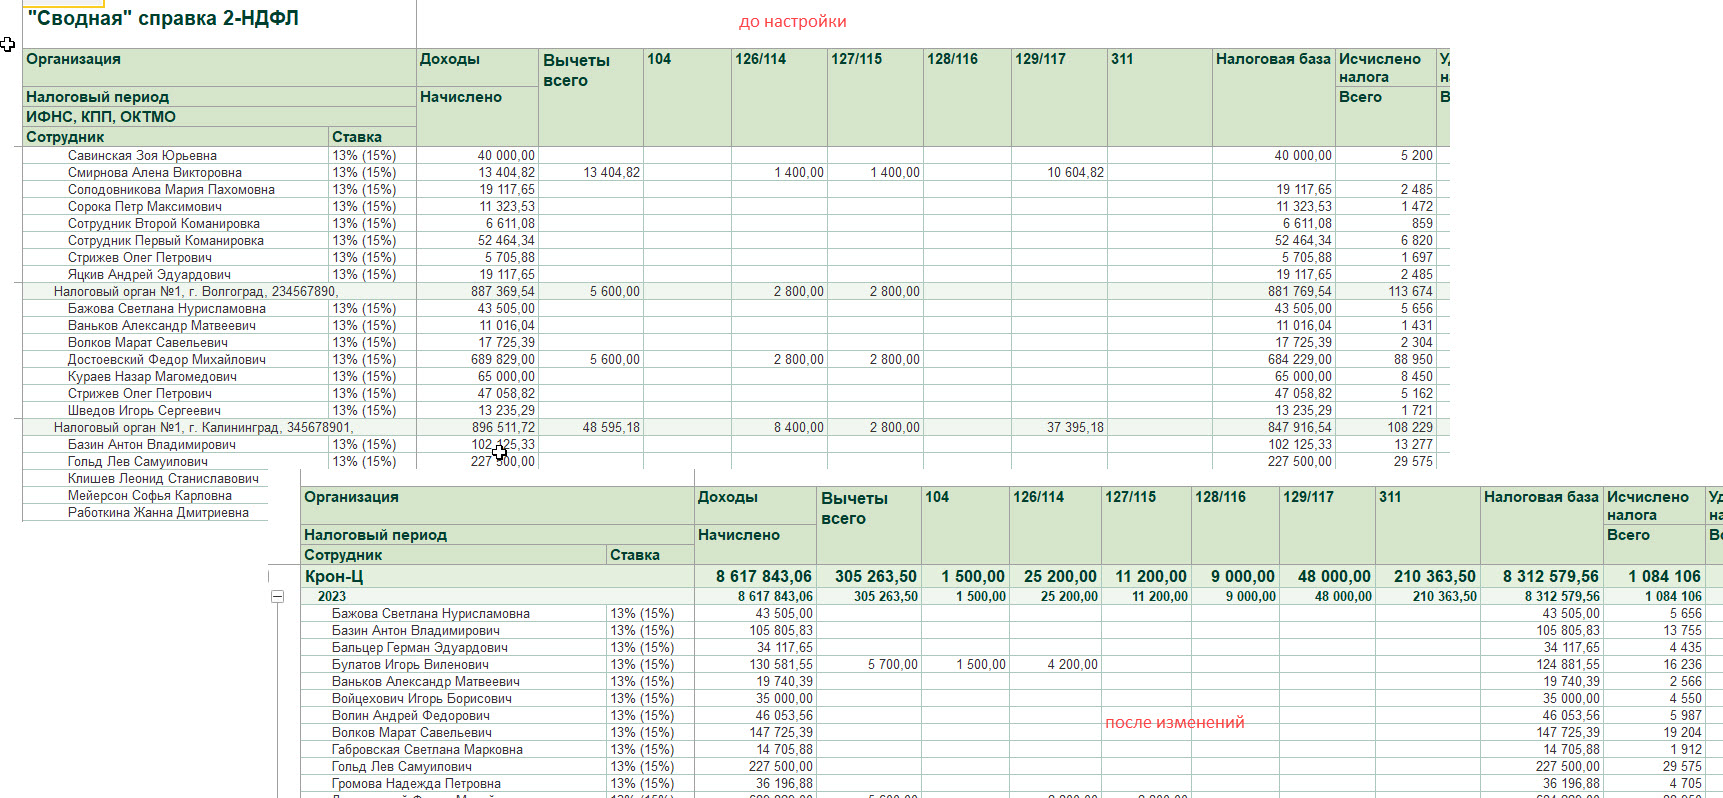Select the deductions total 48 595,18
This screenshot has width=1723, height=798.
click(x=611, y=427)
